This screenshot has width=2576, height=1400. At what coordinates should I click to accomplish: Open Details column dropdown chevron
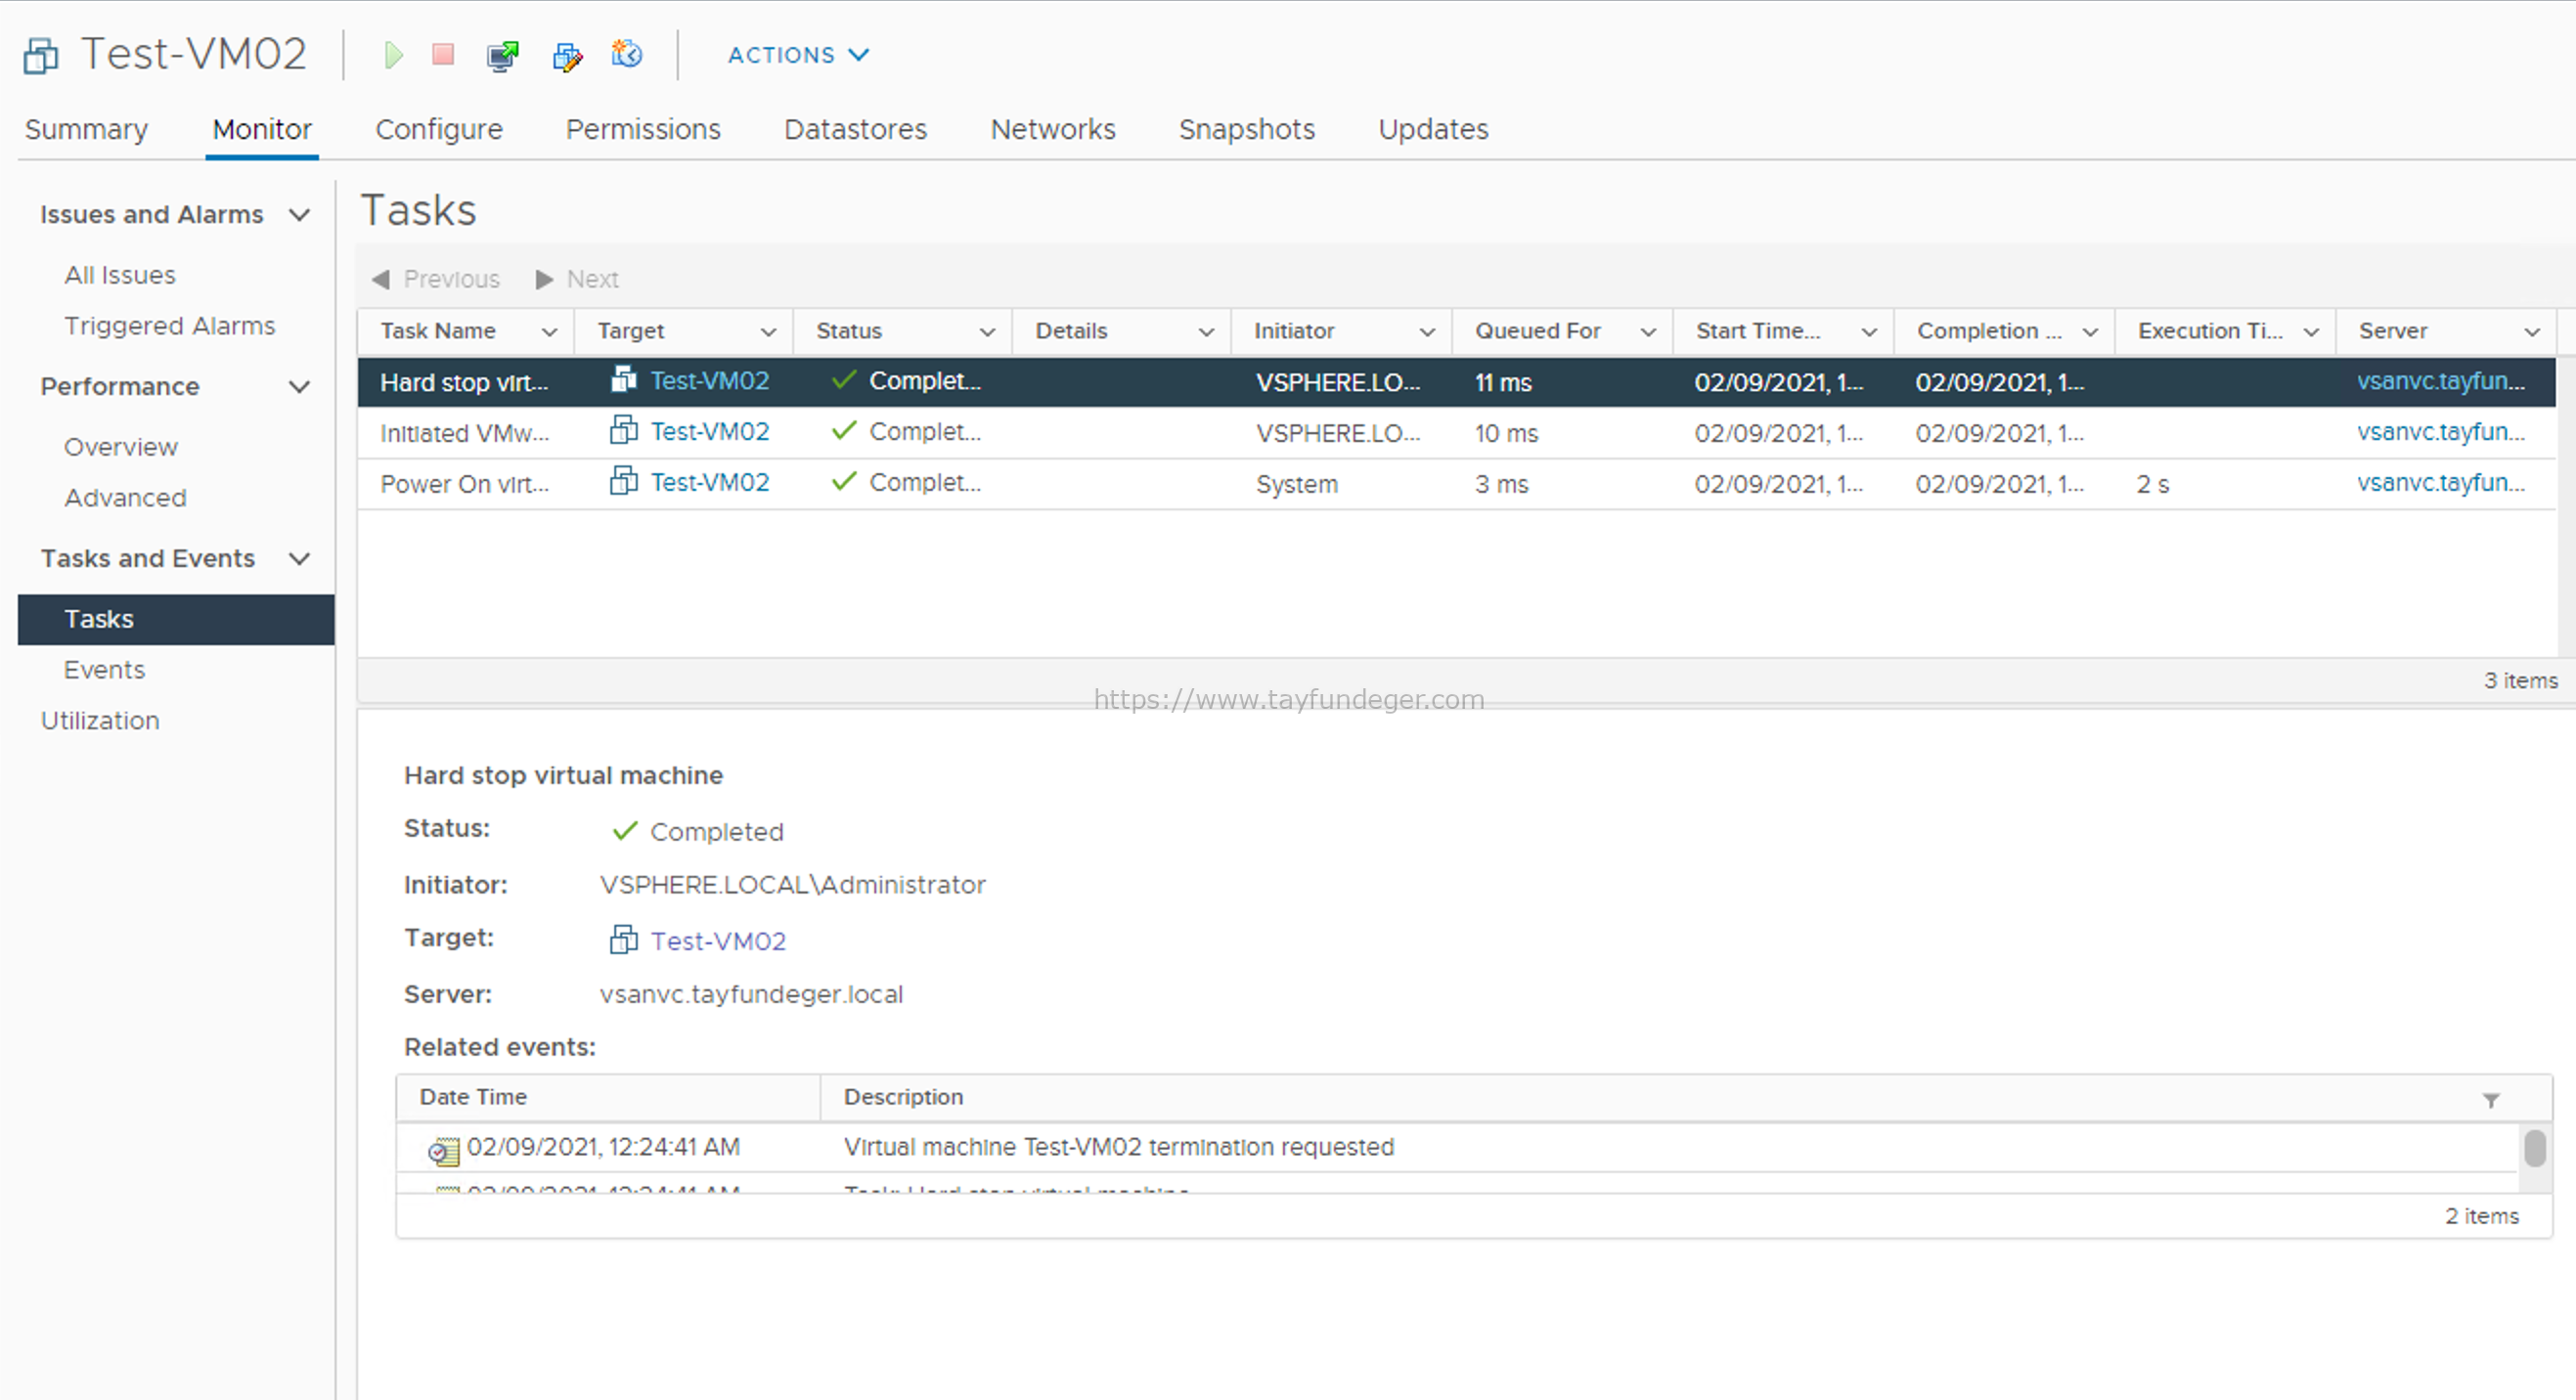point(1206,332)
